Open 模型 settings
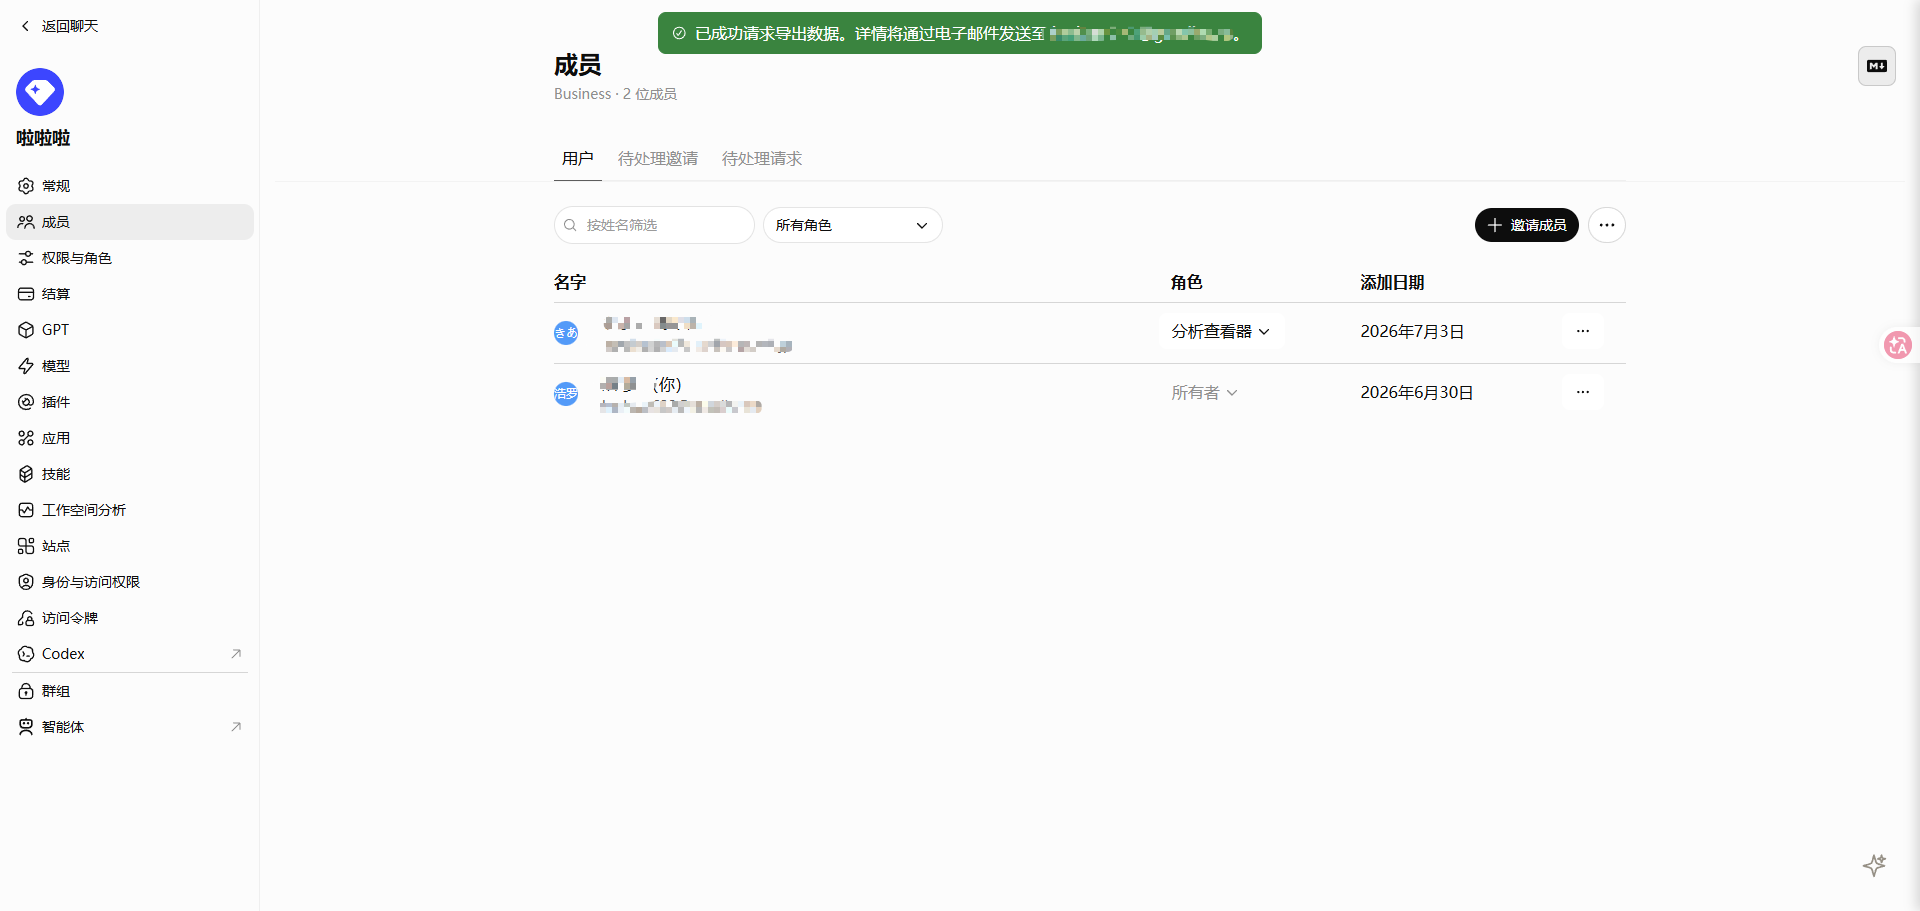Image resolution: width=1920 pixels, height=911 pixels. (130, 366)
